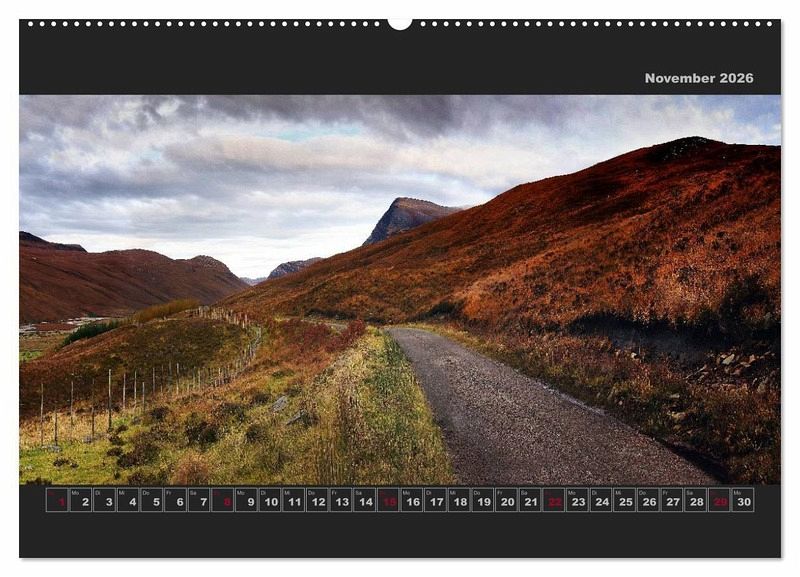Select Saturday day 7 cell

coord(198,500)
